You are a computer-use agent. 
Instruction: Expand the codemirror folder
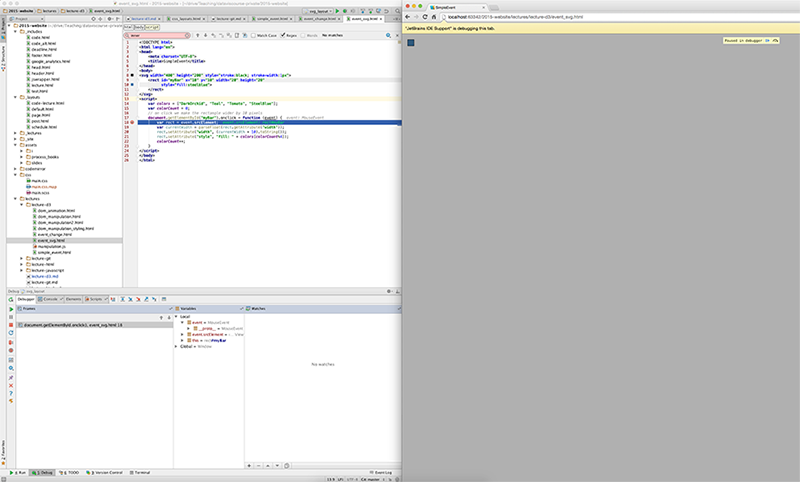(x=15, y=169)
